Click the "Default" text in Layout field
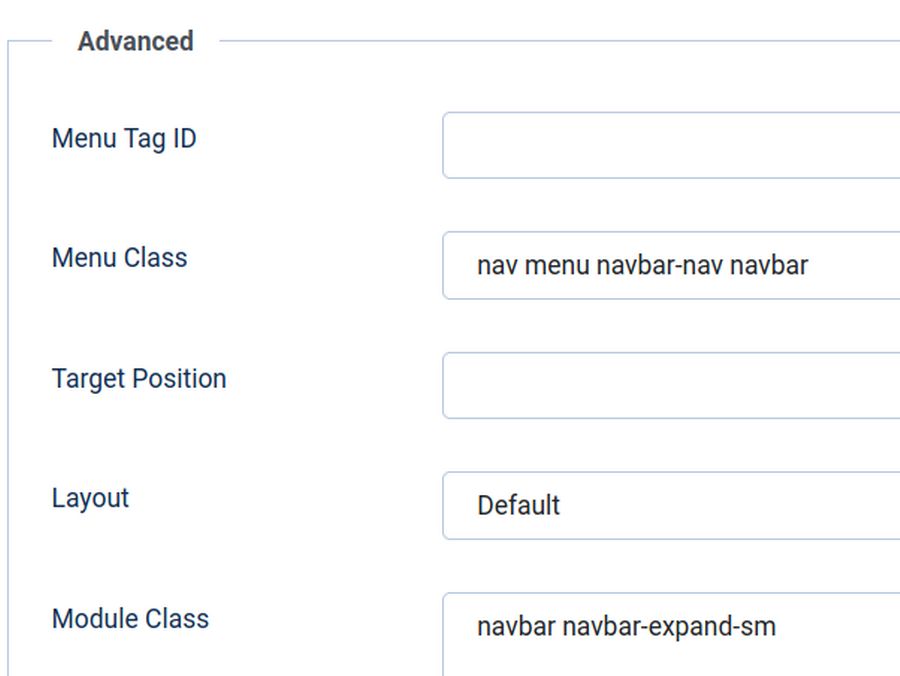The image size is (900, 676). click(518, 505)
